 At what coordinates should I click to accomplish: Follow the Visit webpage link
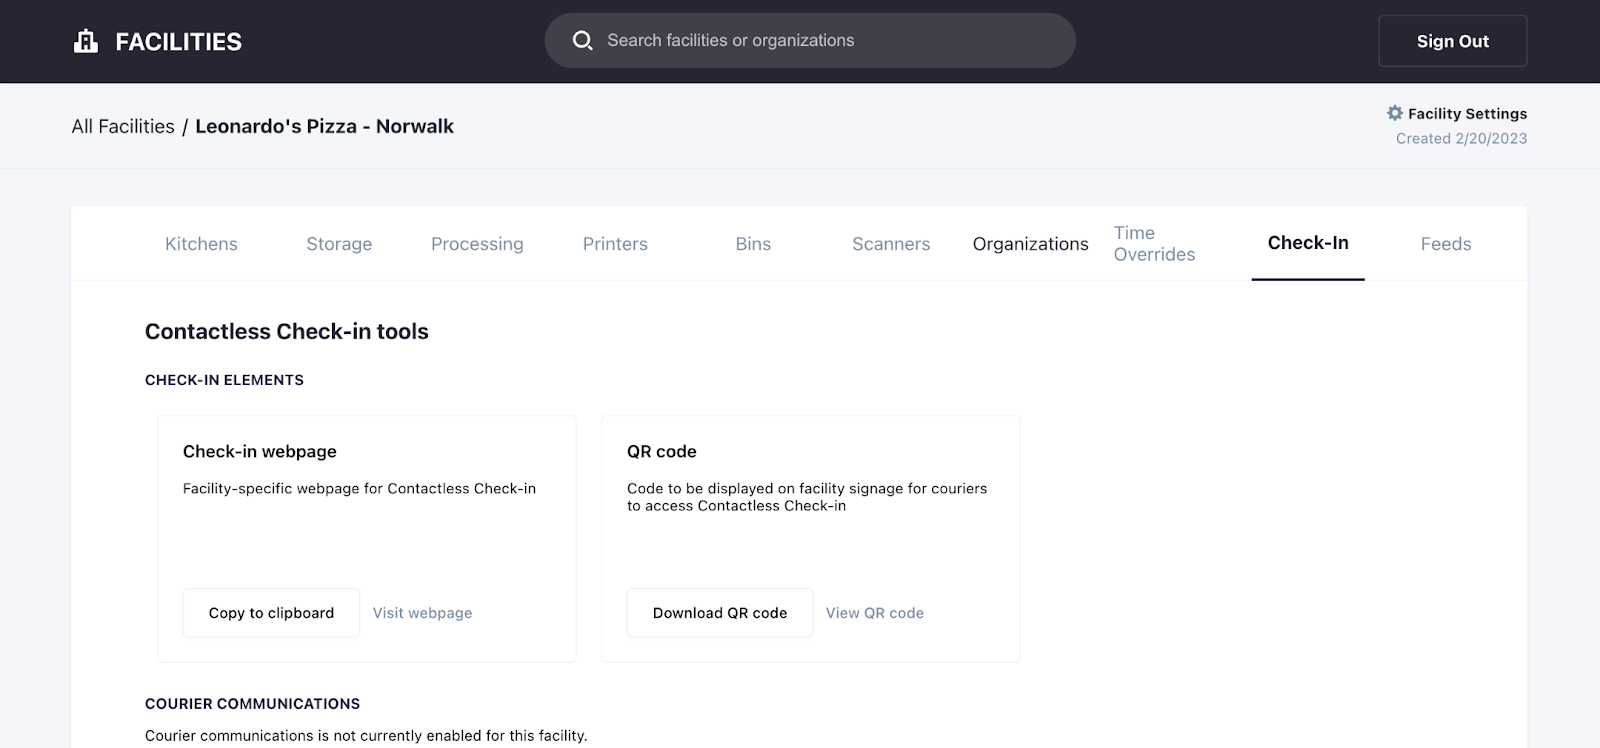point(422,613)
